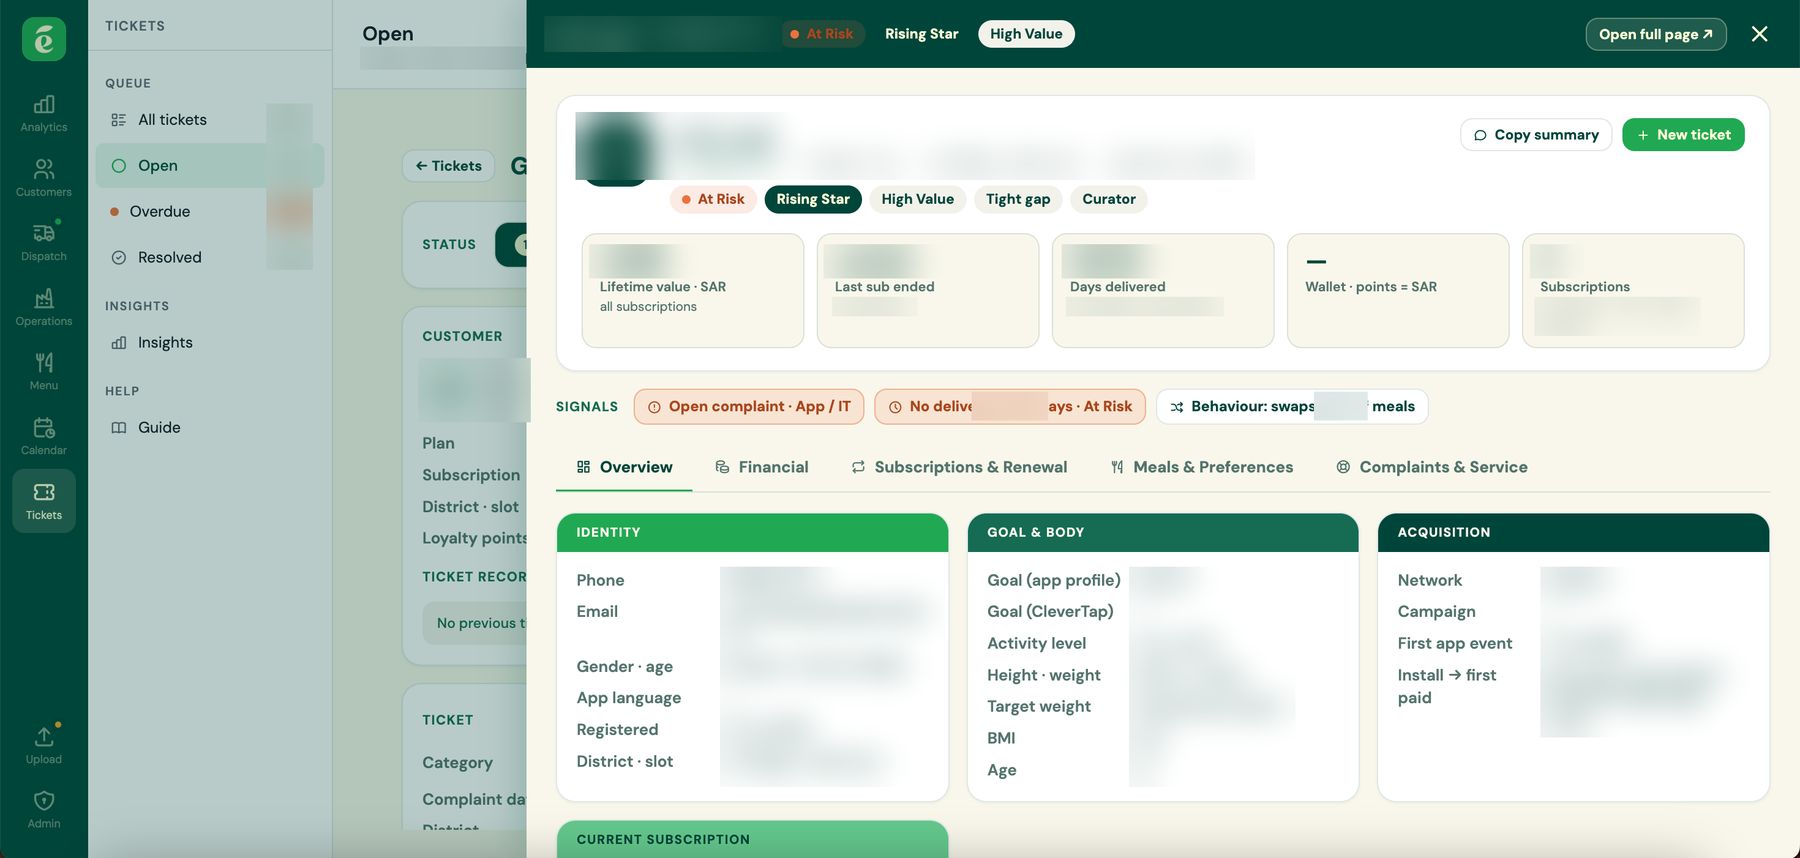Open the Calendar sidebar icon
The image size is (1800, 858).
(x=44, y=436)
